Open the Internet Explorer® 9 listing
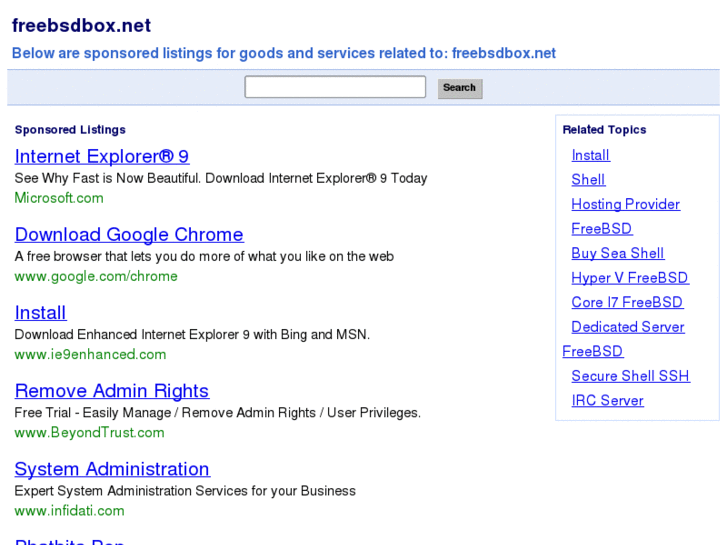 point(101,156)
